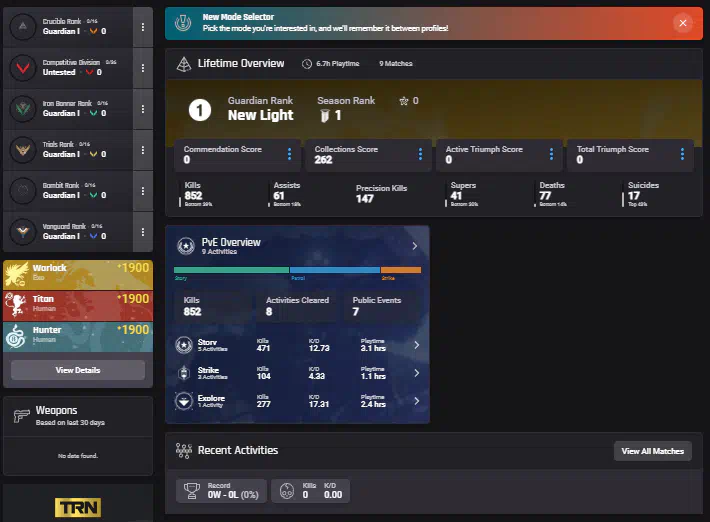Click the Crucible Rank emblem icon

tap(23, 27)
